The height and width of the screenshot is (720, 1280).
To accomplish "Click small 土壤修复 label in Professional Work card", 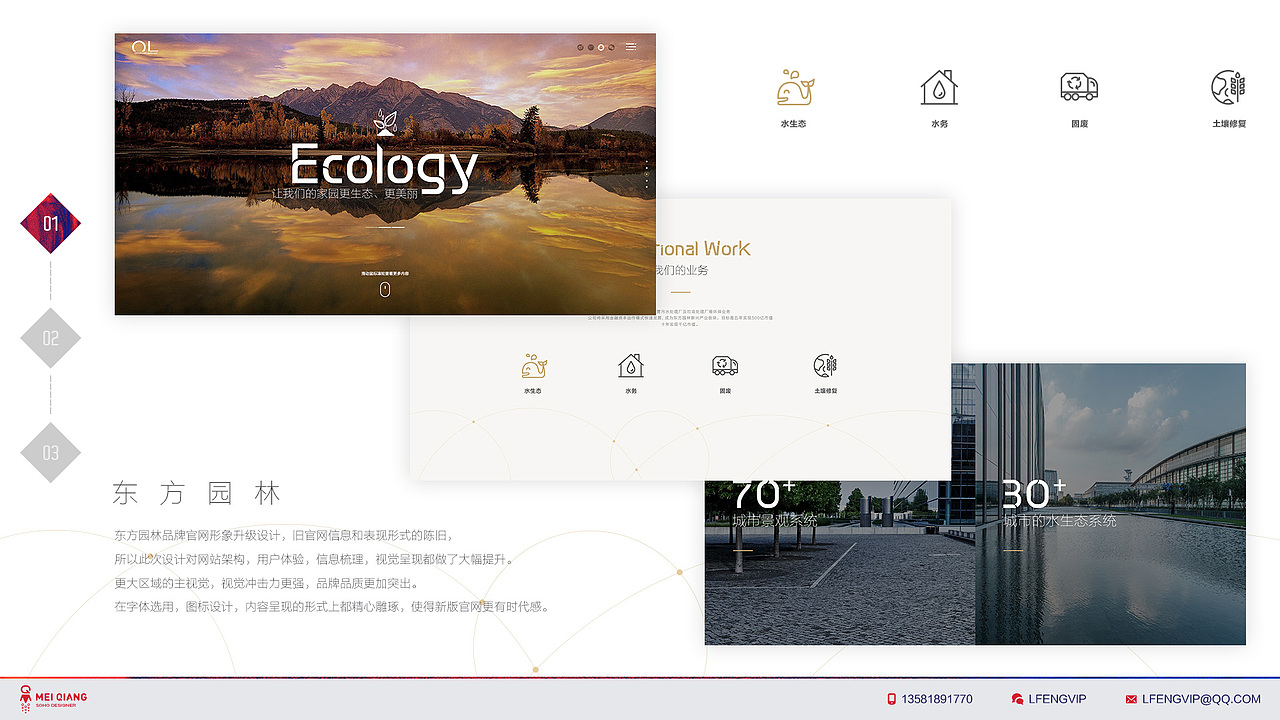I will tap(826, 391).
